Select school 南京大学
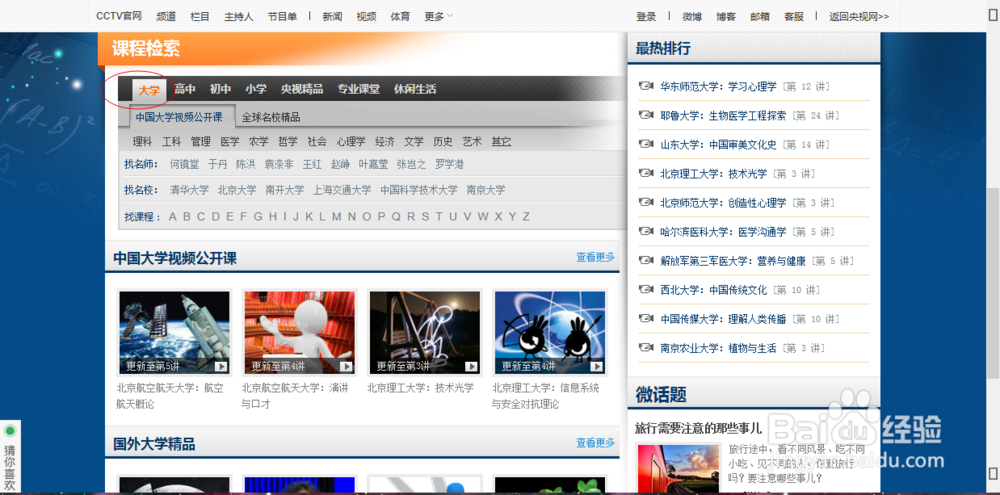The height and width of the screenshot is (495, 1000). (485, 190)
